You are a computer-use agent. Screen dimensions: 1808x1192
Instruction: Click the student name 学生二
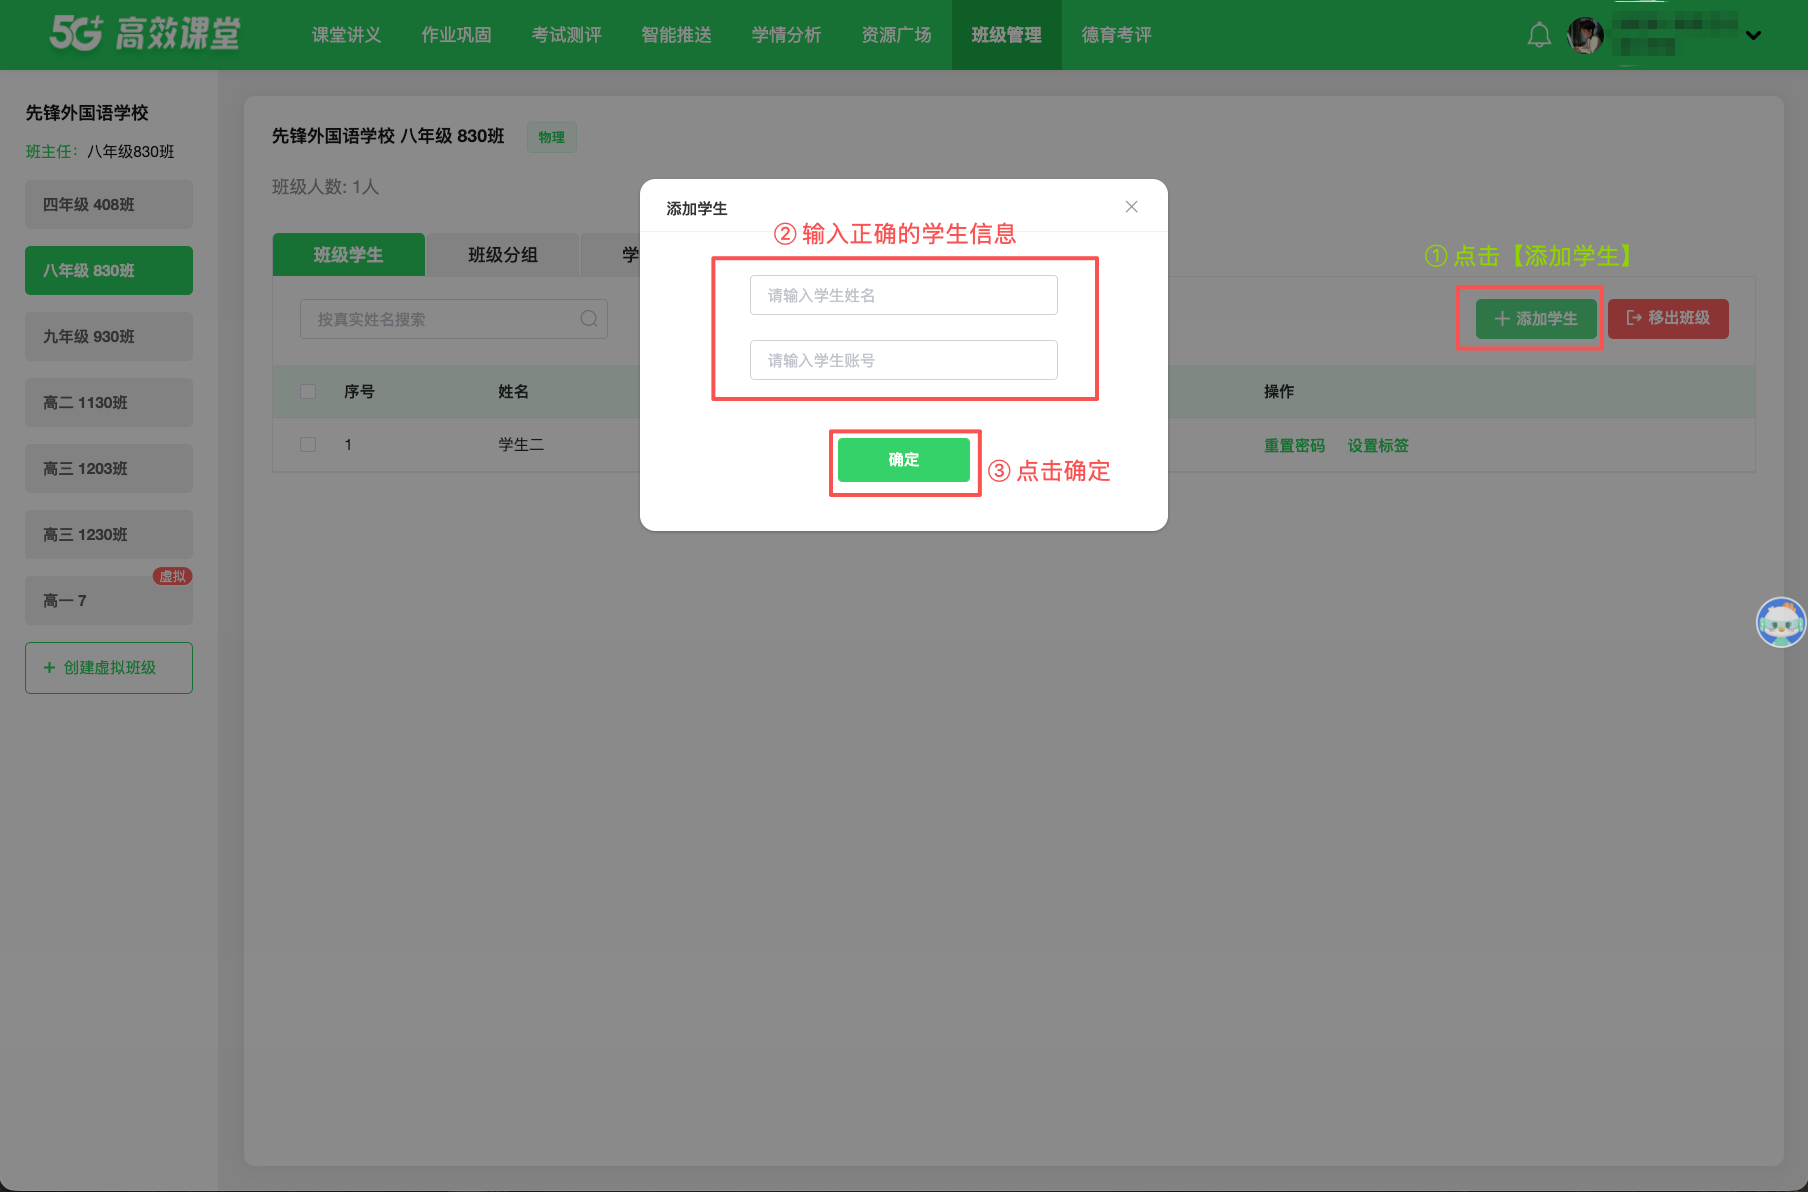(x=521, y=445)
